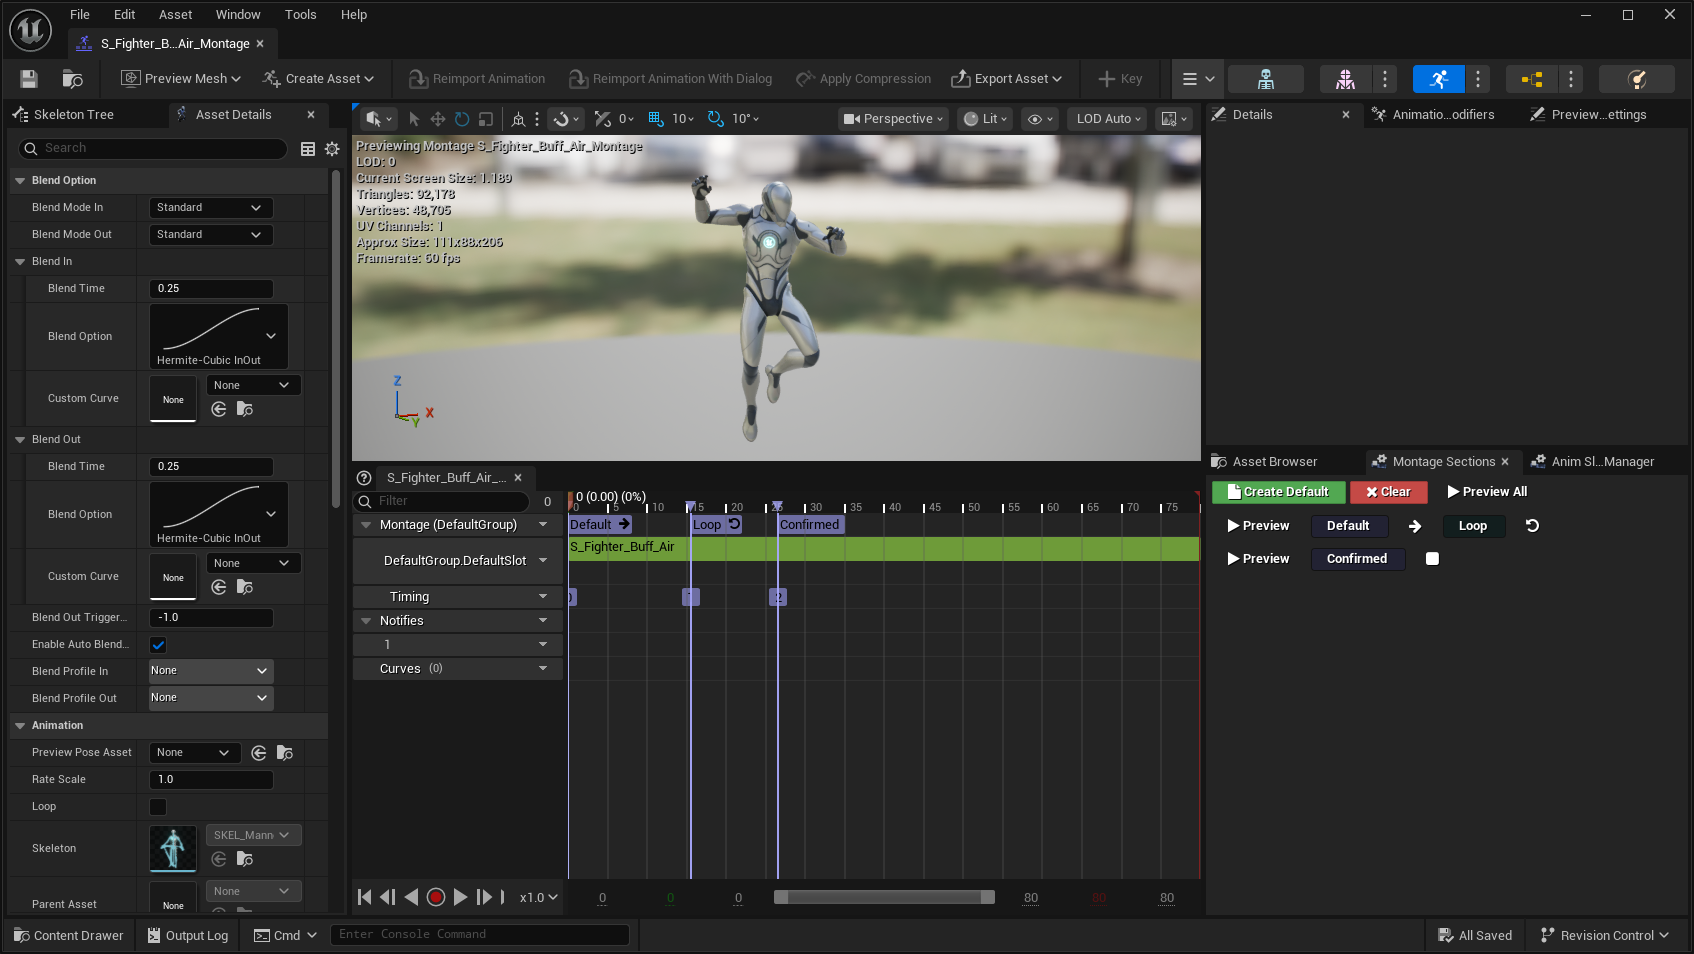
Task: Toggle world/local coordinate system icon
Action: 518,119
